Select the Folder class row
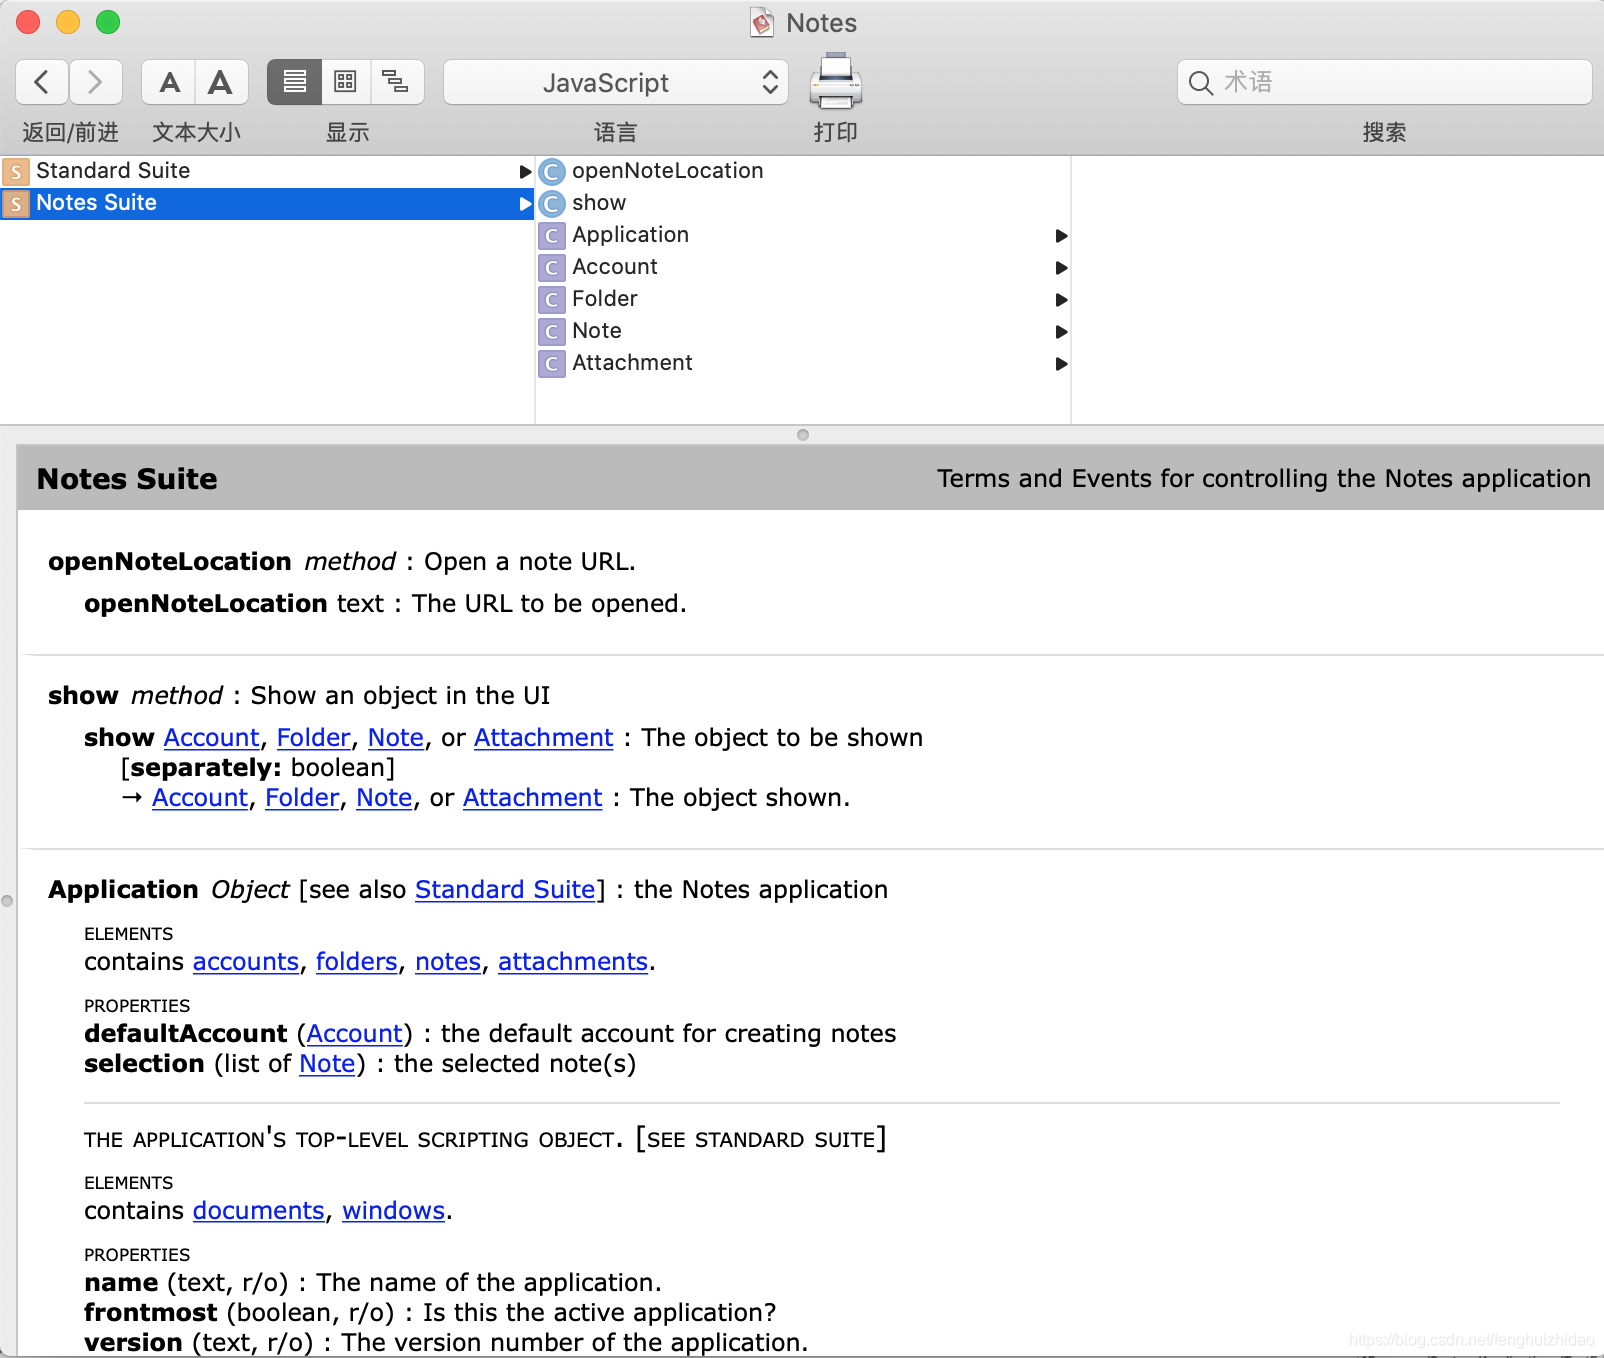This screenshot has width=1604, height=1358. (x=803, y=299)
